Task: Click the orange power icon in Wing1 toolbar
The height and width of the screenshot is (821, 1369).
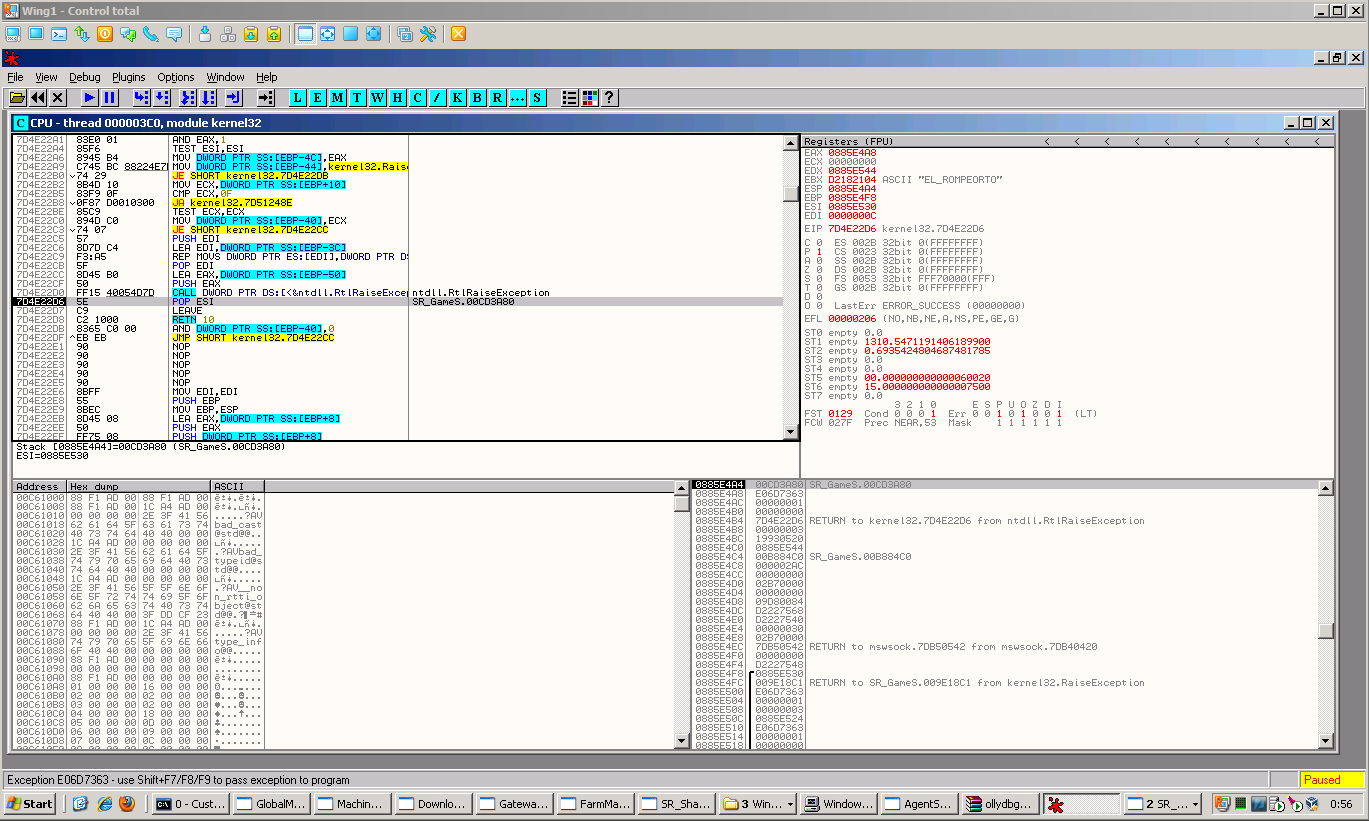Action: (x=105, y=33)
